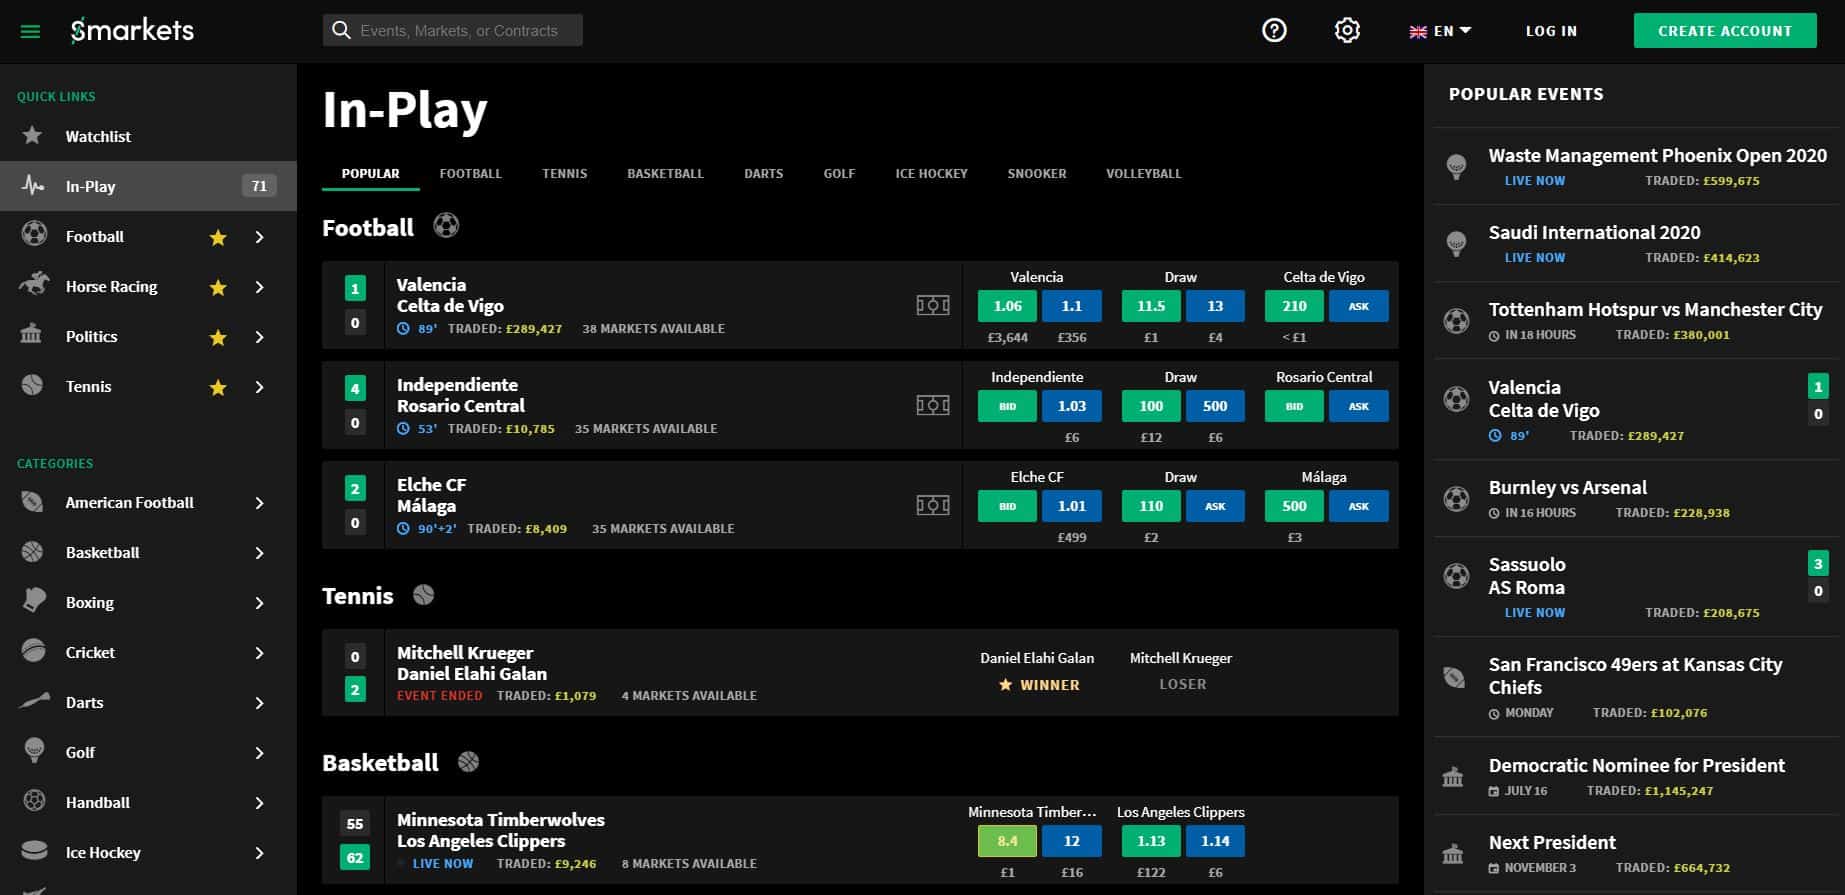
Task: Click the Log In link
Action: click(x=1551, y=31)
